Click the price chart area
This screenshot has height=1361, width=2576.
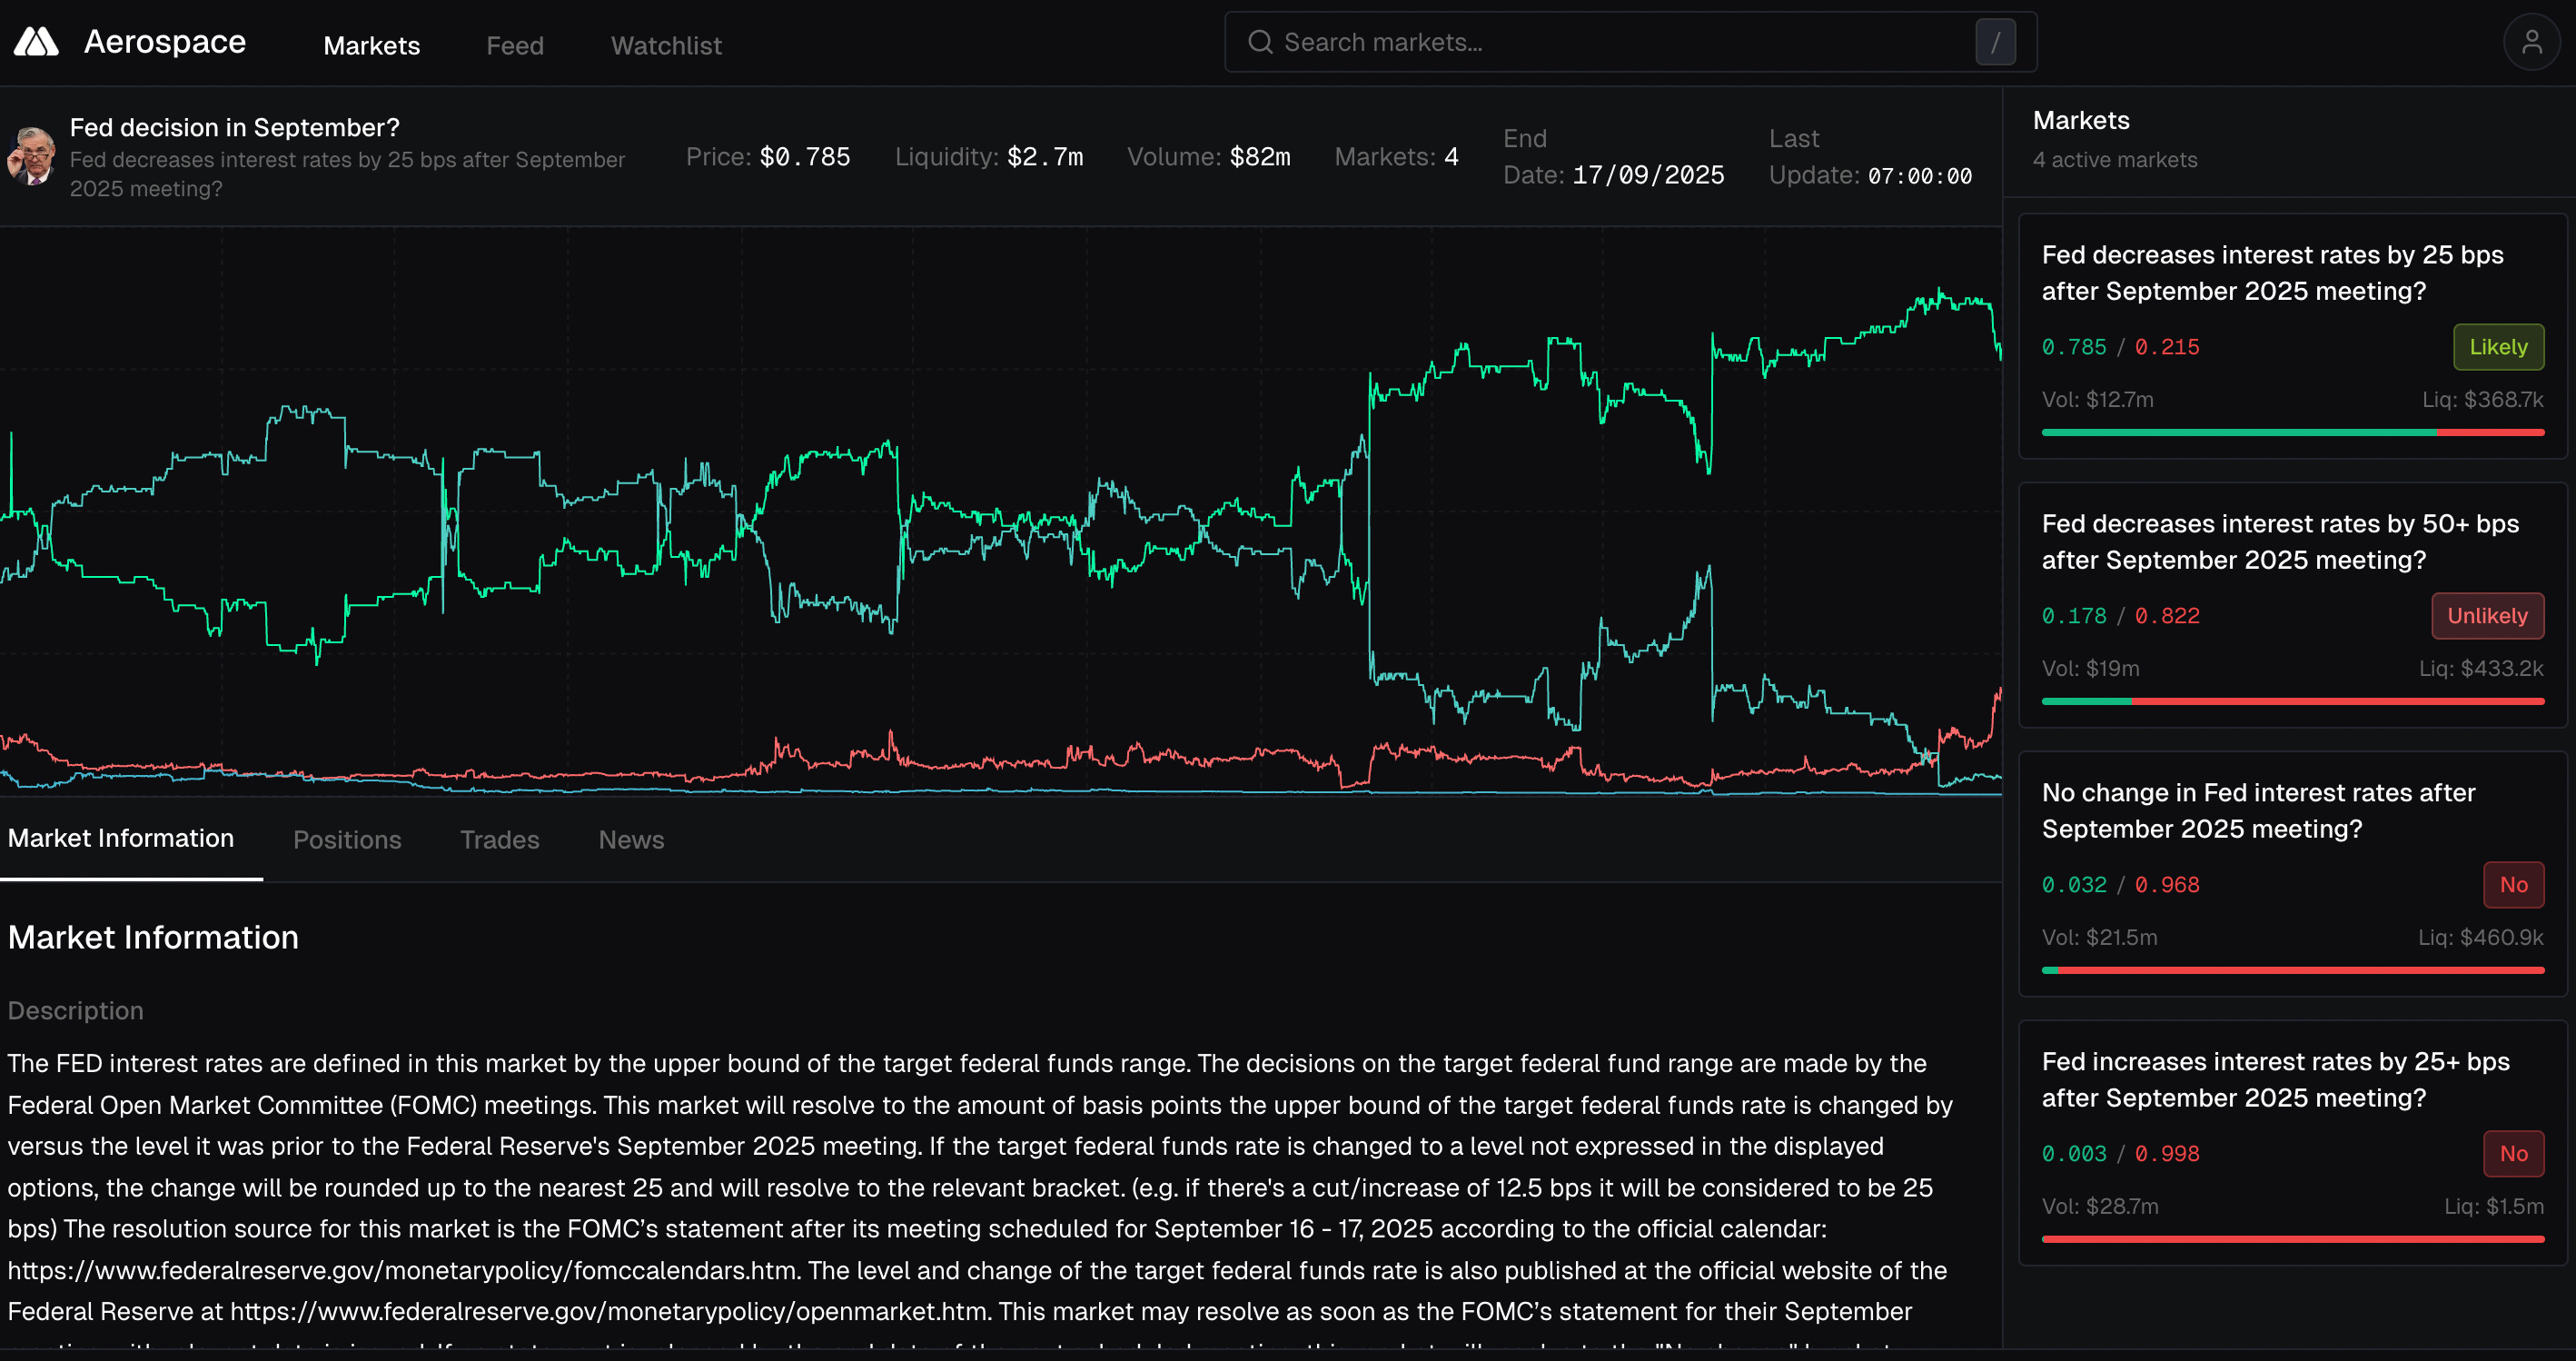tap(1000, 510)
